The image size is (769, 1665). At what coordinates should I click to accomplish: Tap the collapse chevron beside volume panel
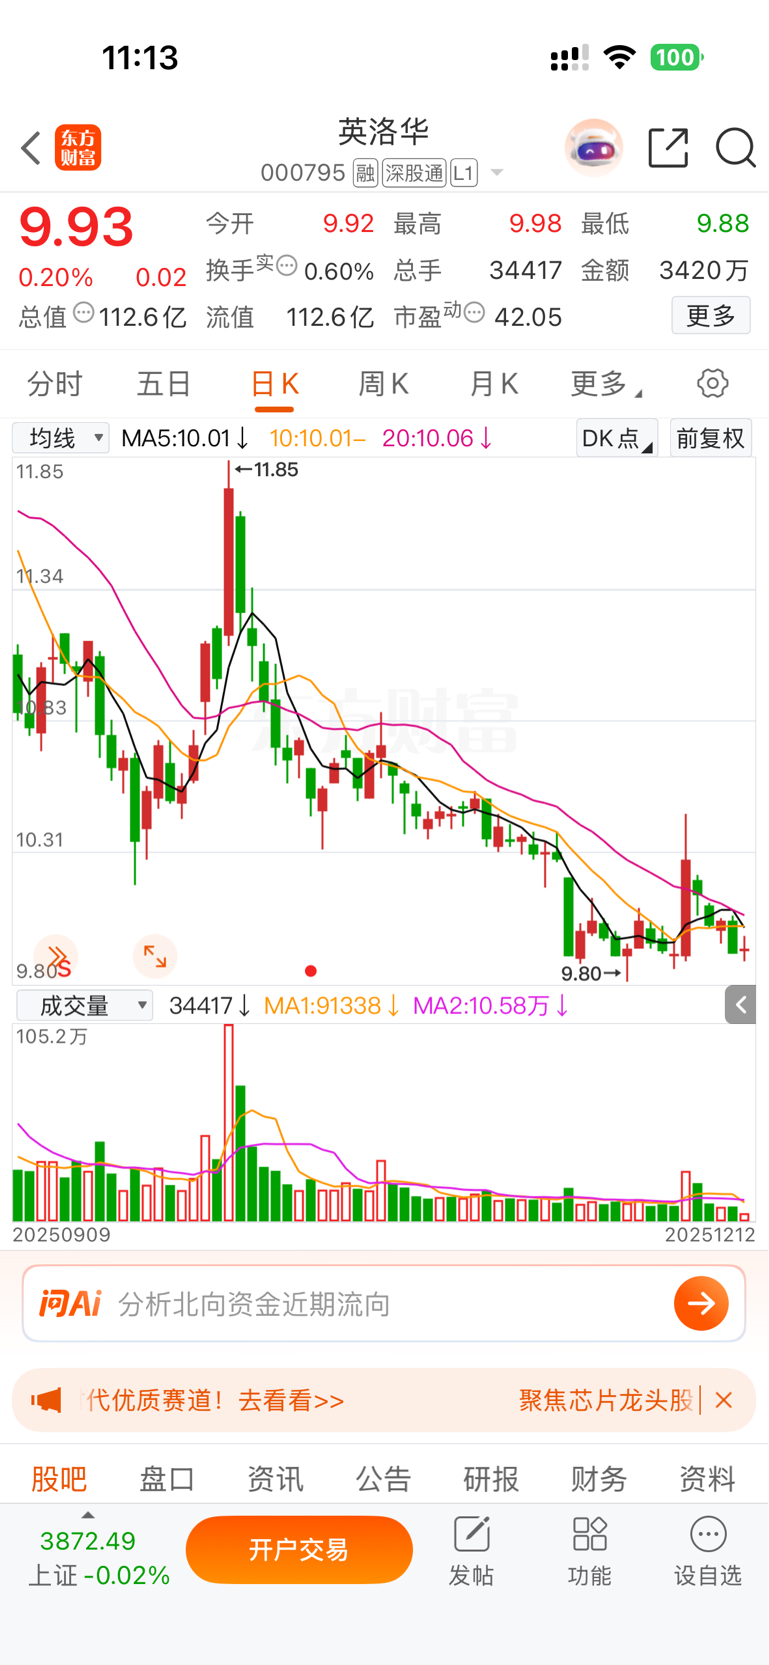point(740,1005)
